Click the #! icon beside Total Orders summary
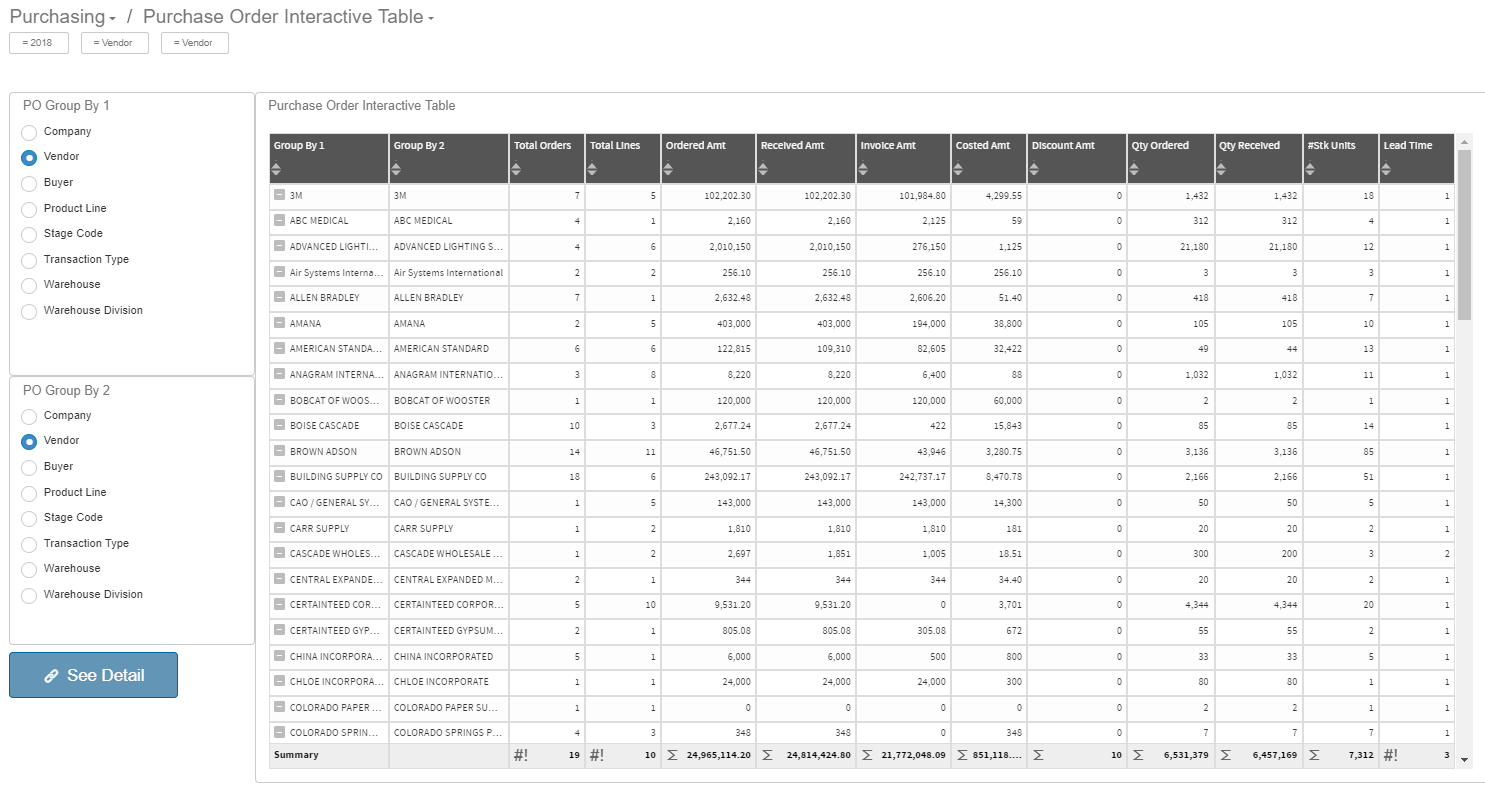The width and height of the screenshot is (1485, 788). 521,755
